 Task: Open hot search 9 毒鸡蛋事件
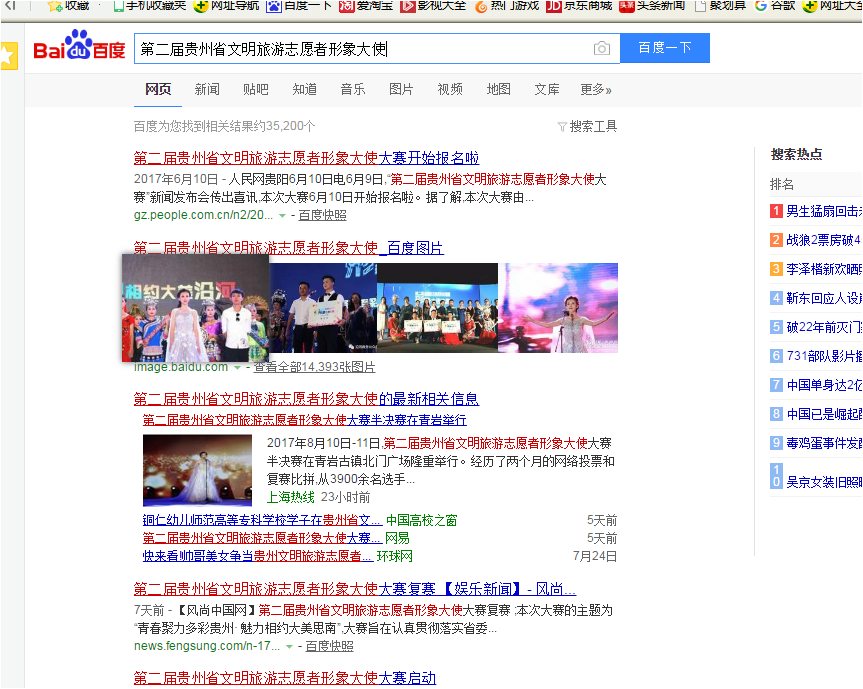[823, 443]
